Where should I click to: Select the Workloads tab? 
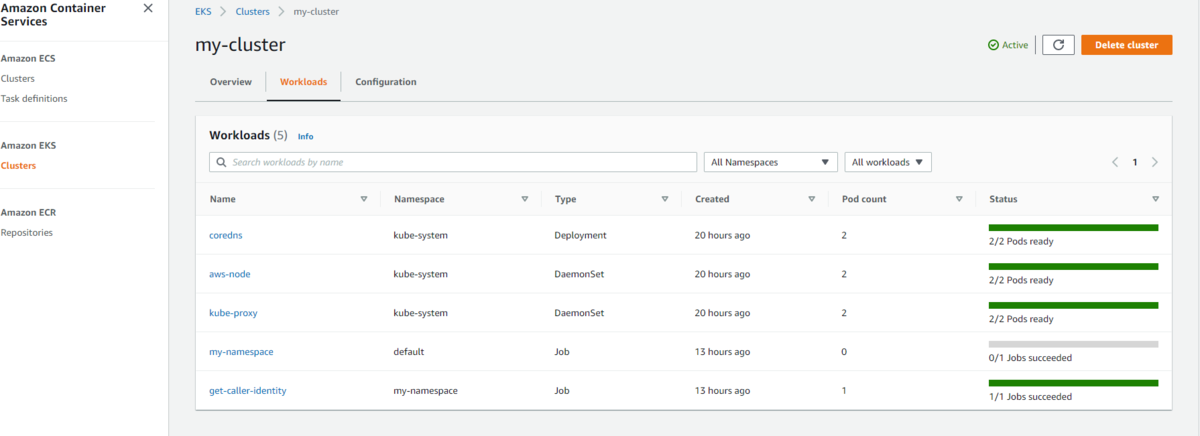click(x=303, y=82)
